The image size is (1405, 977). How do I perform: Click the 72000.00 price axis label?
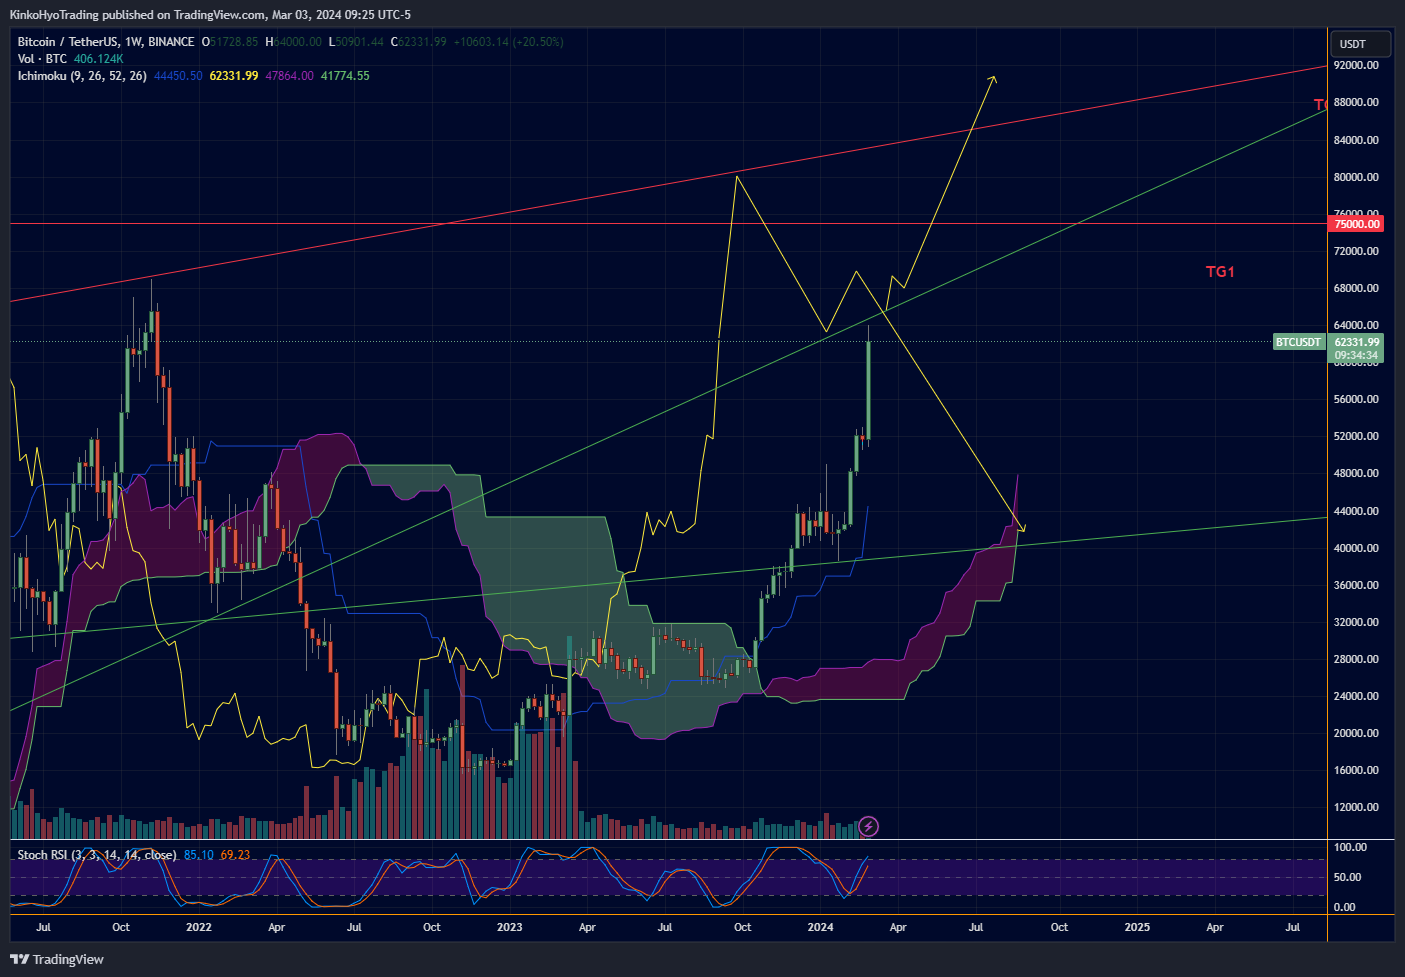tap(1357, 251)
